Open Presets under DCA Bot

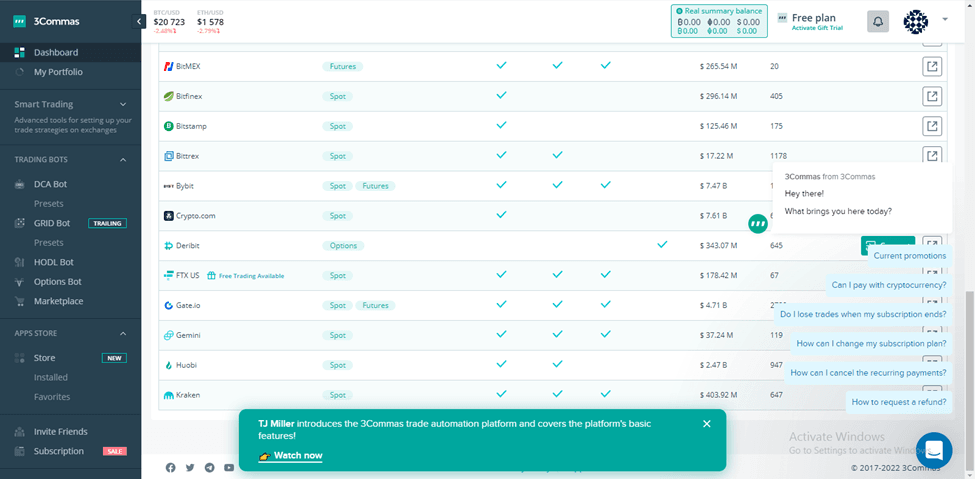[x=49, y=203]
